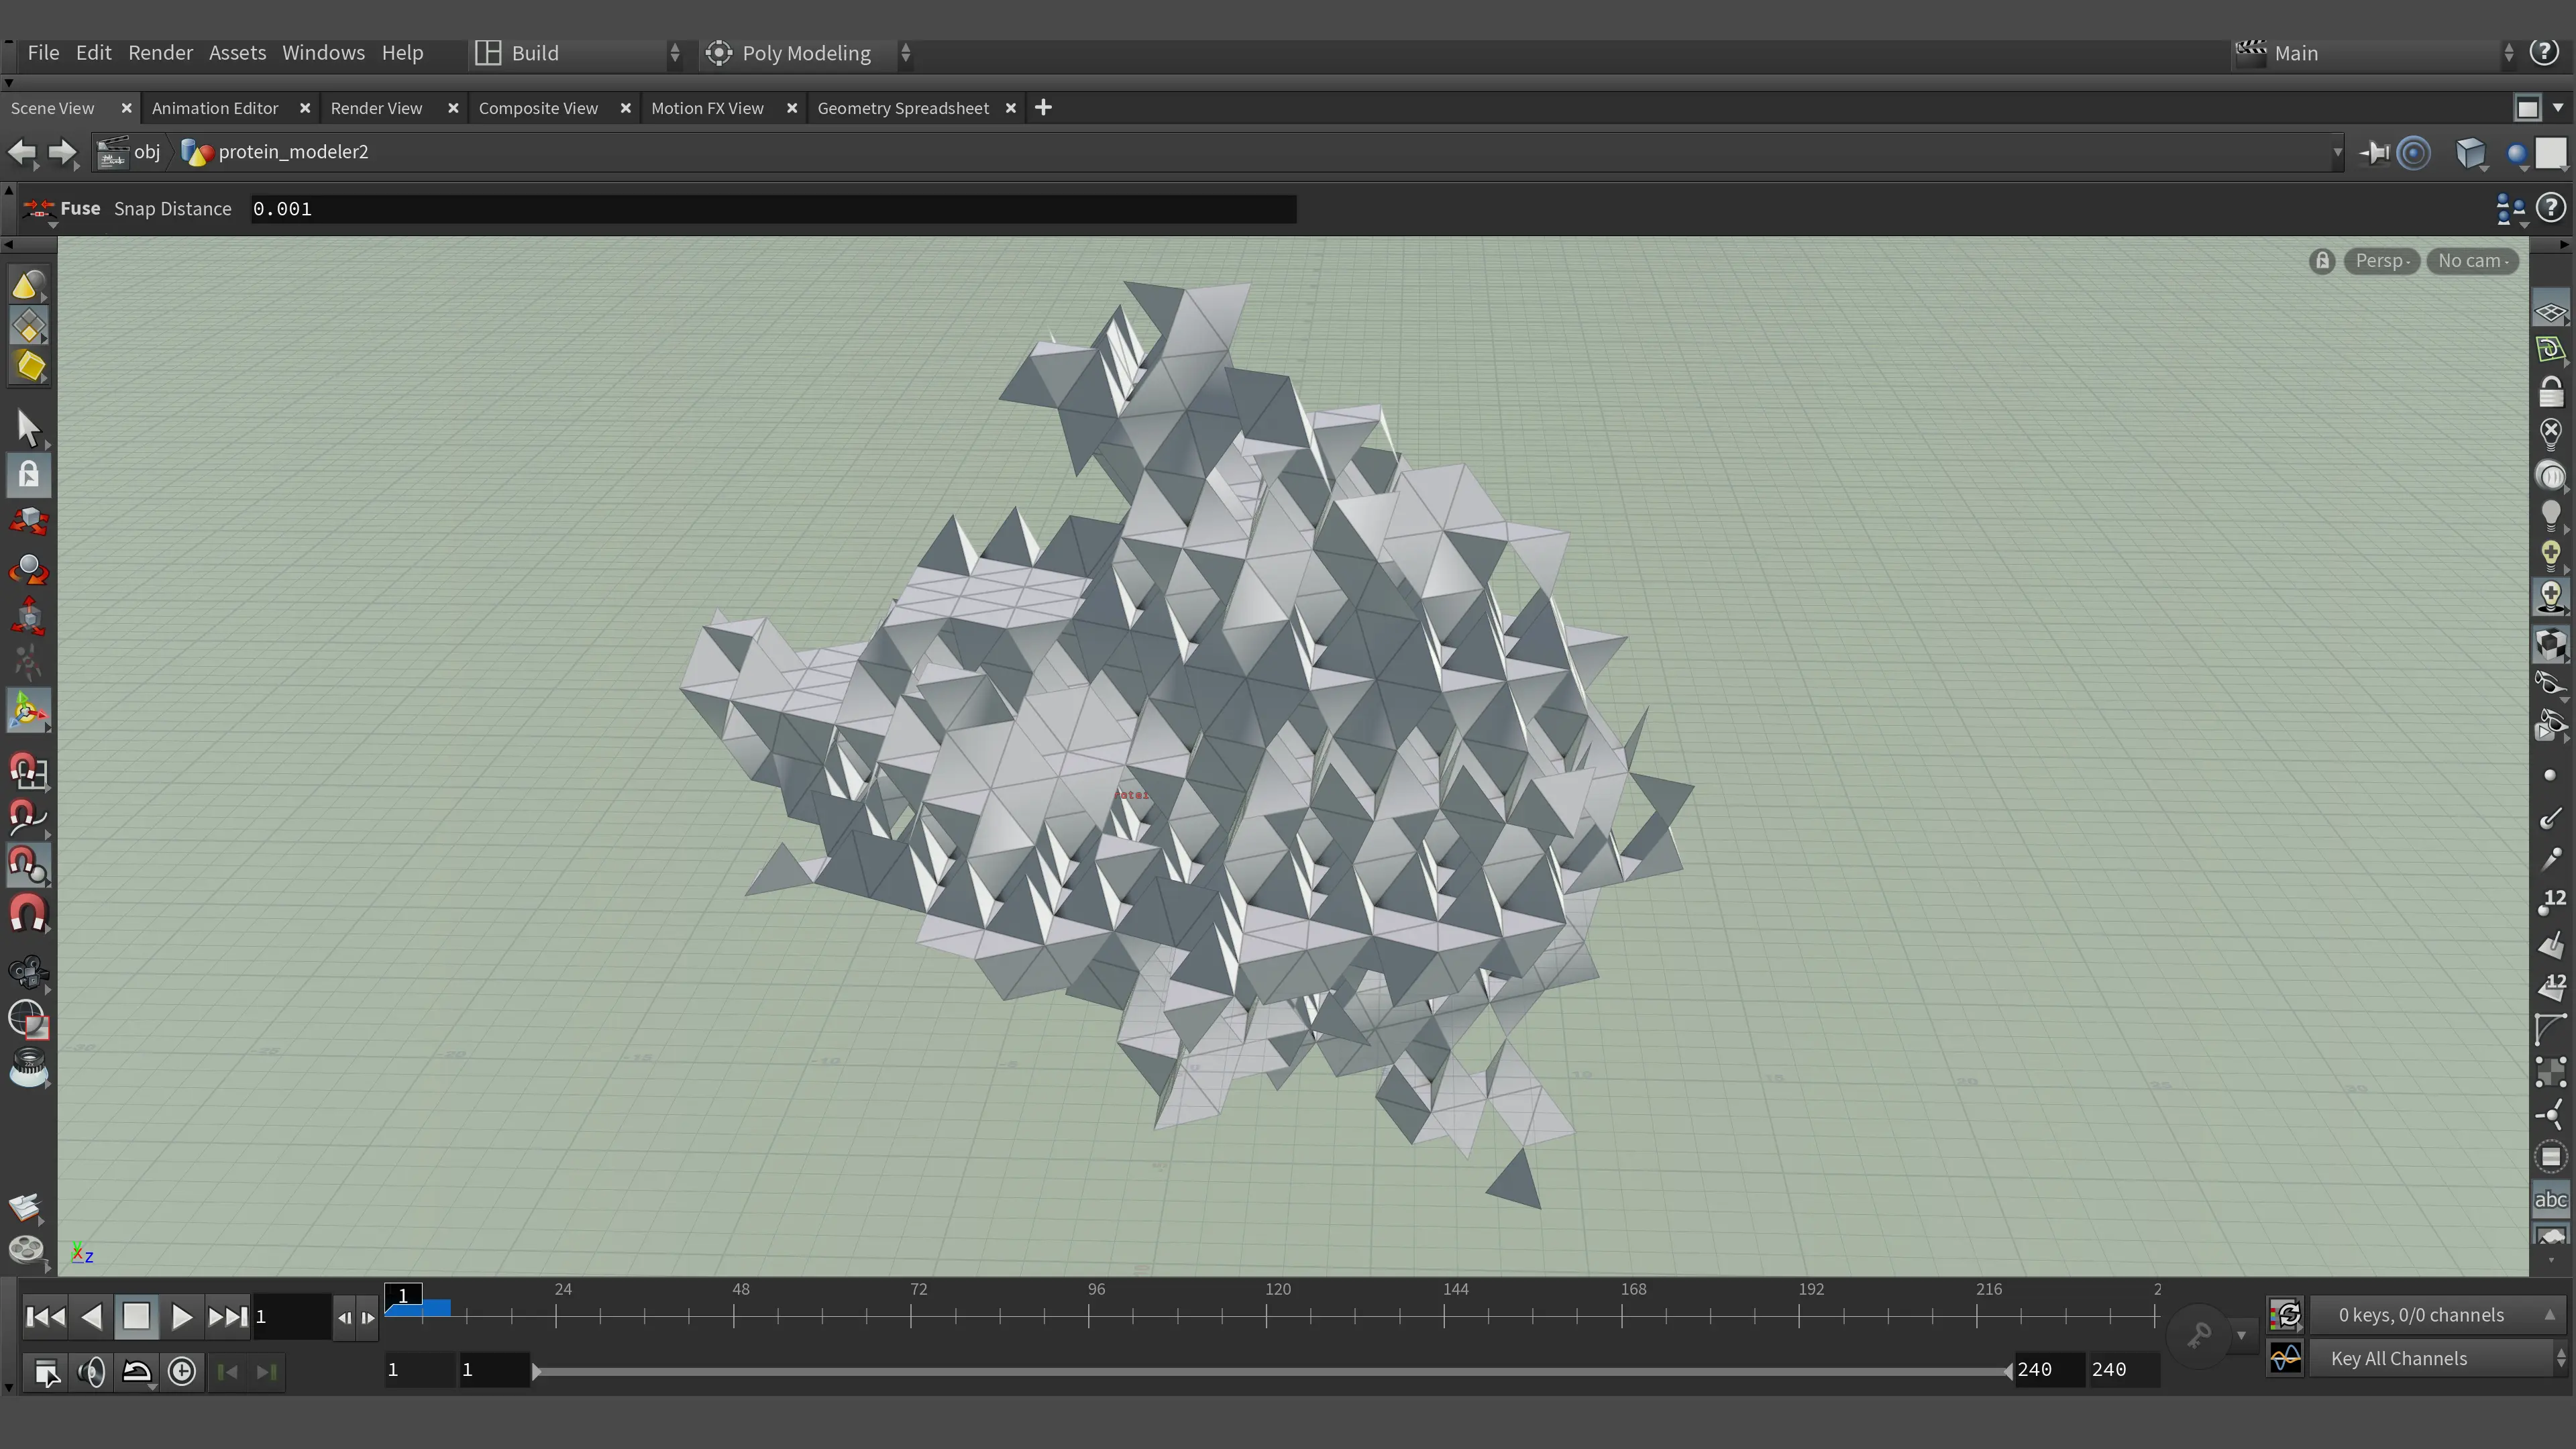
Task: Toggle display of point numbers icon
Action: pos(2551,902)
